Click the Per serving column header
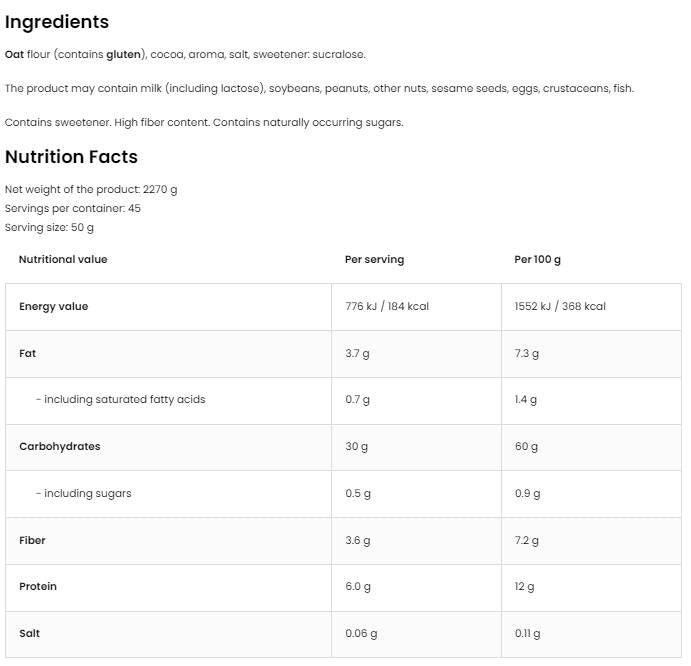Viewport: 691px width, 666px height. click(x=374, y=259)
